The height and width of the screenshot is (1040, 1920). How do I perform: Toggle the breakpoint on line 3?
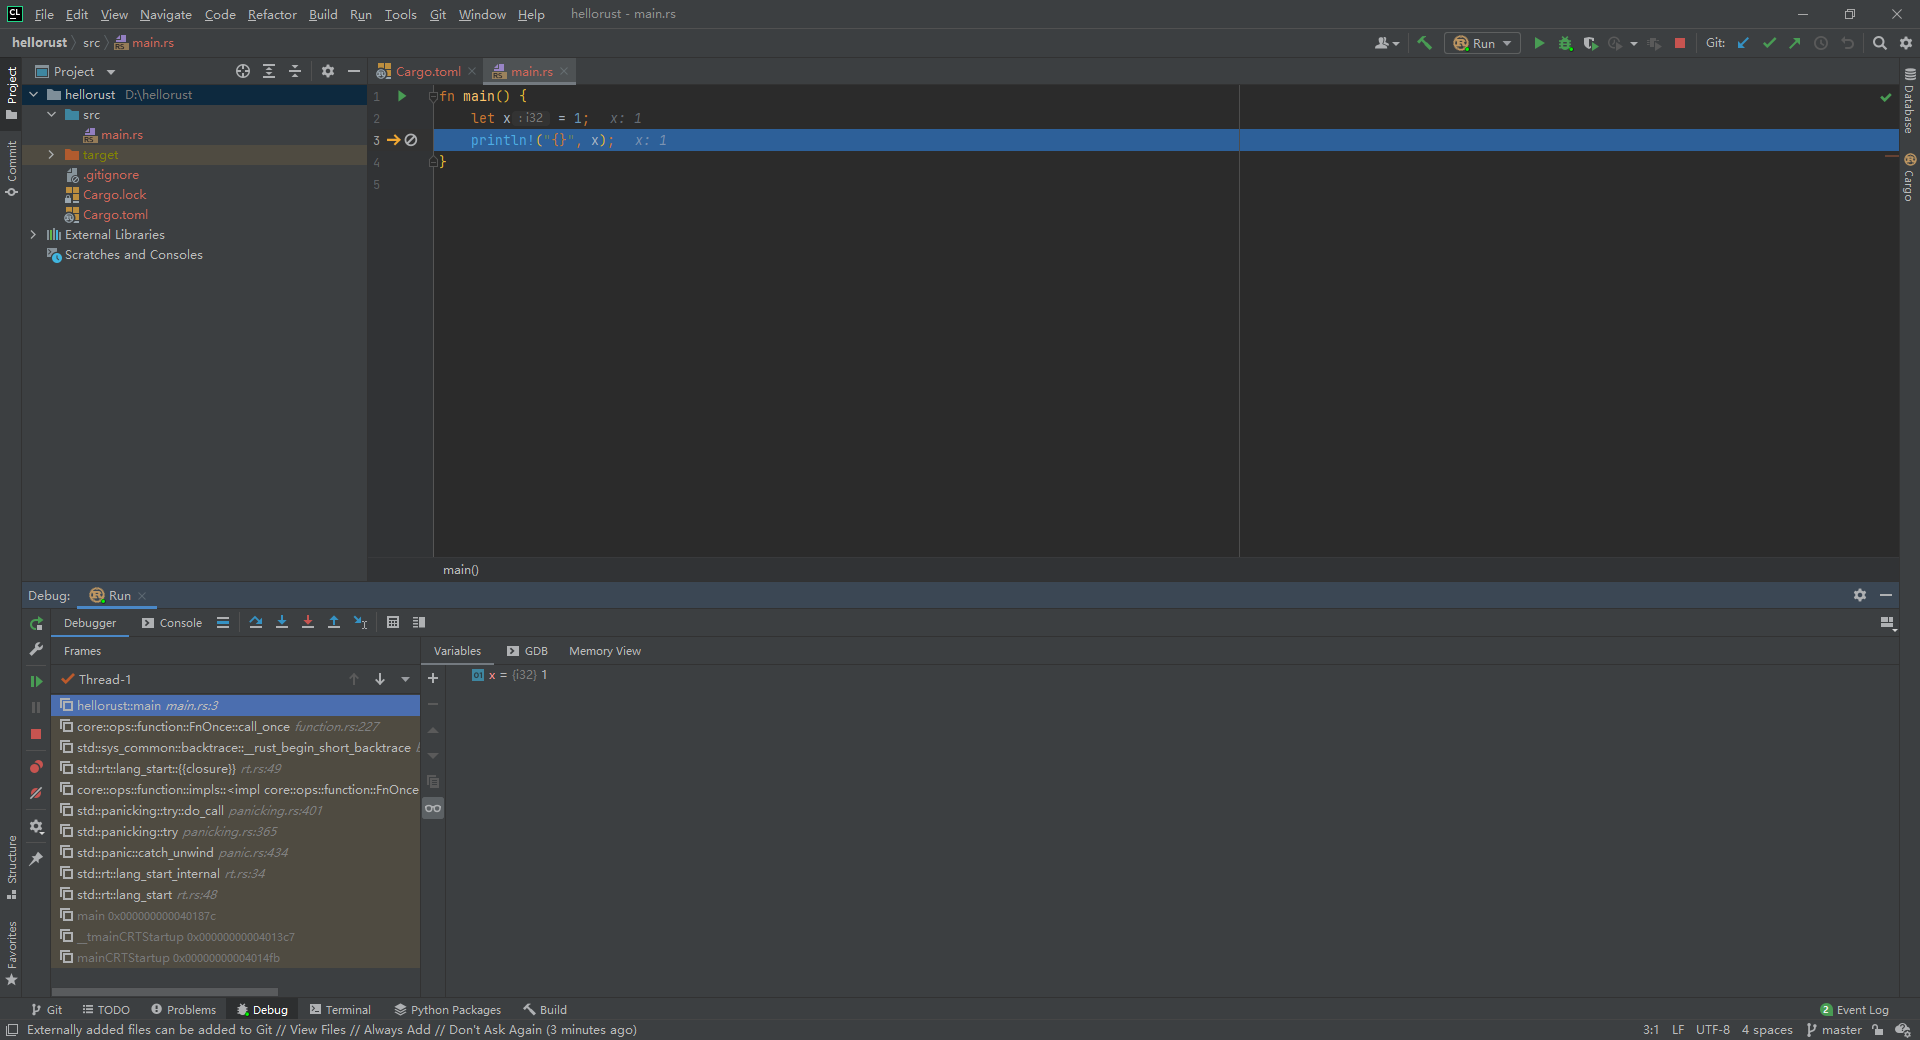tap(411, 140)
